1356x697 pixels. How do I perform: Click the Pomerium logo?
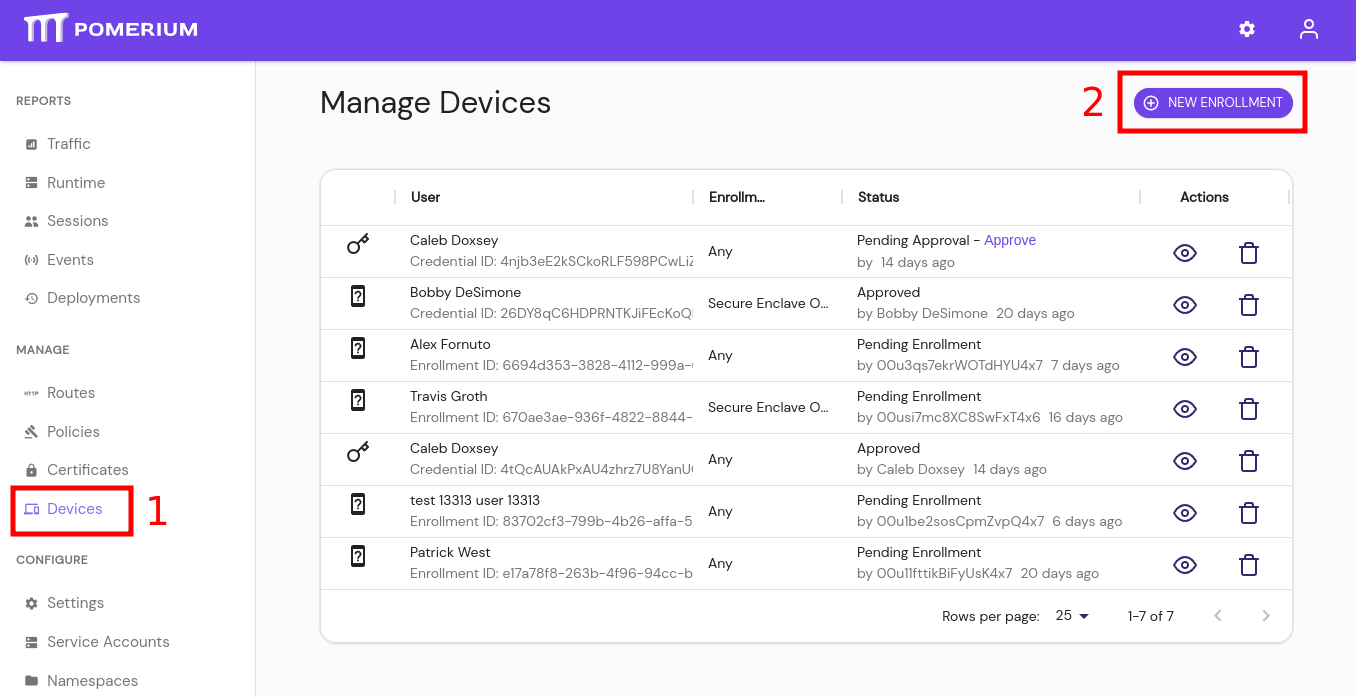(x=110, y=29)
